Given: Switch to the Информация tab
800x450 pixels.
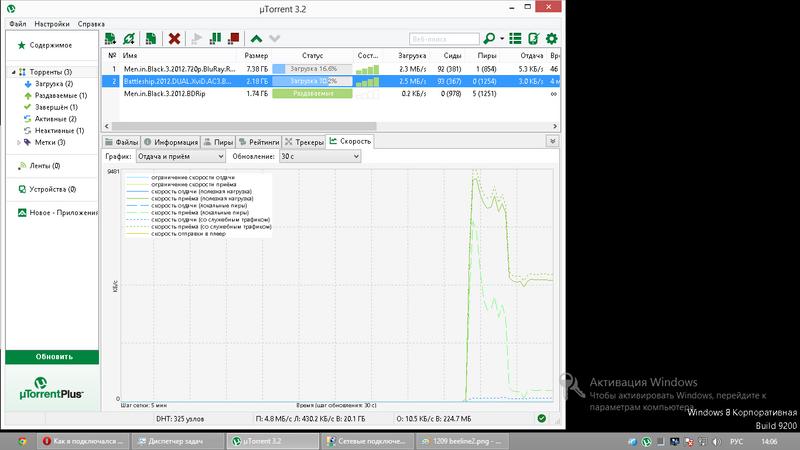Looking at the screenshot, I should click(171, 142).
